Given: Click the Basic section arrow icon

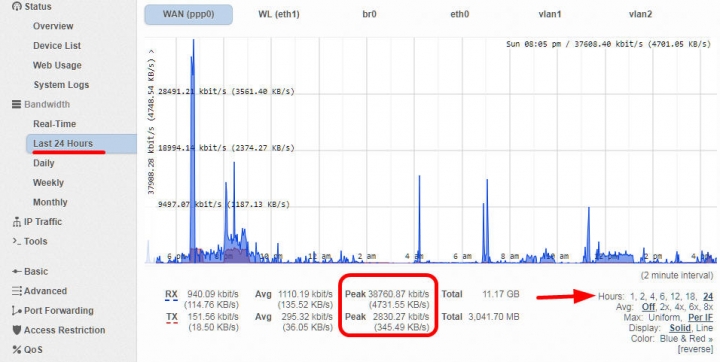Looking at the screenshot, I should pos(17,272).
